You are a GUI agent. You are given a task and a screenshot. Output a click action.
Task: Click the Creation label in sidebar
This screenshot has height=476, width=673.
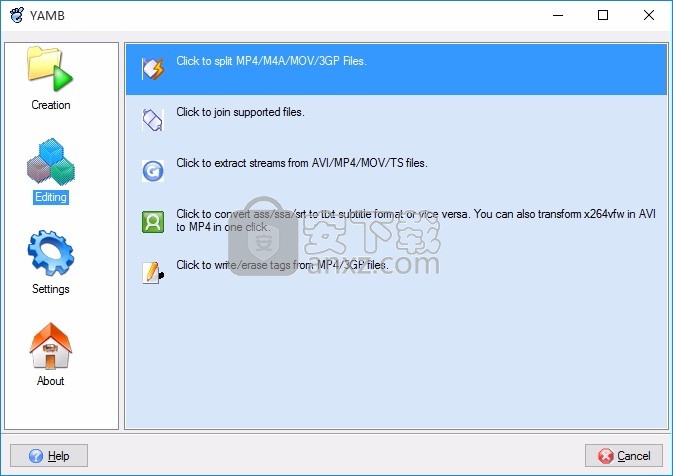[51, 105]
